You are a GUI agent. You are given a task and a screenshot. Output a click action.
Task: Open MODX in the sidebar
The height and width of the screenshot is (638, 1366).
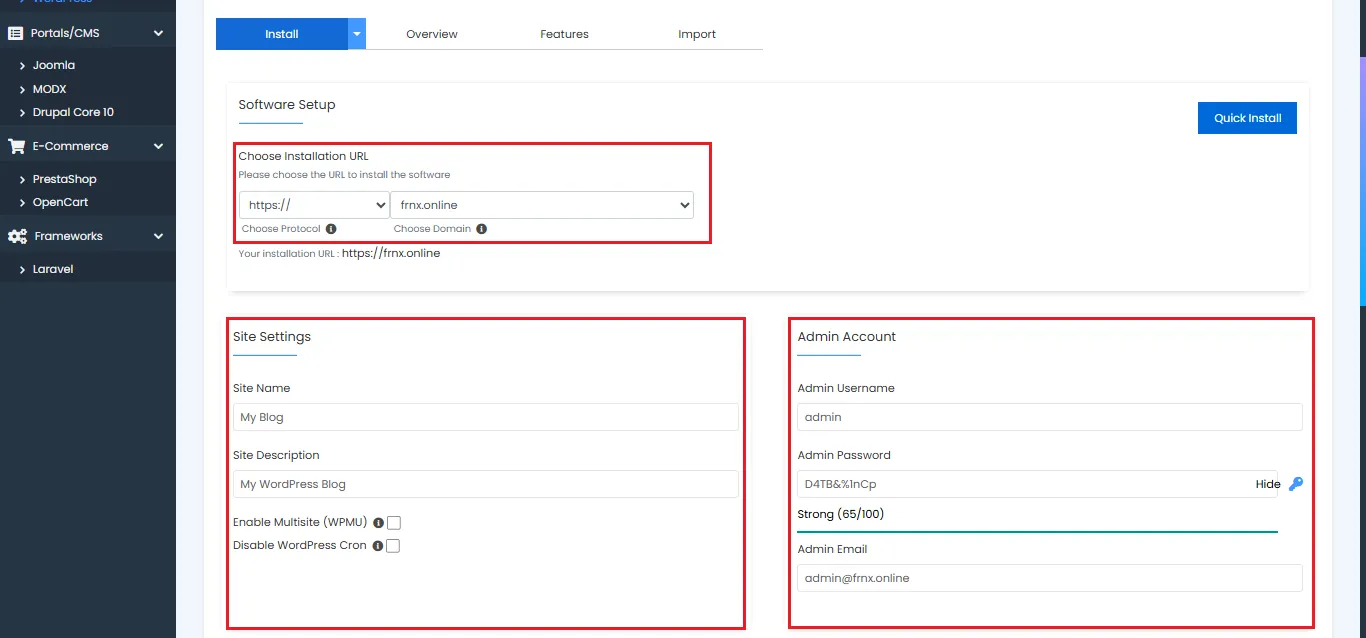[x=49, y=89]
